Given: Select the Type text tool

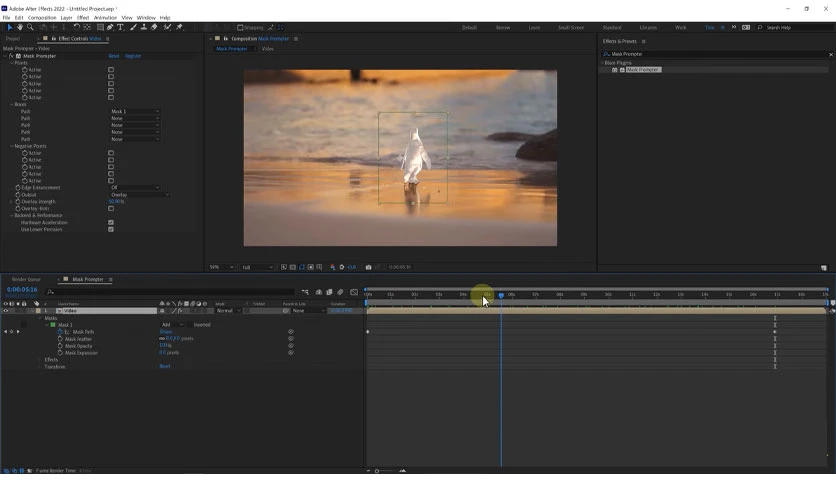Looking at the screenshot, I should (120, 27).
